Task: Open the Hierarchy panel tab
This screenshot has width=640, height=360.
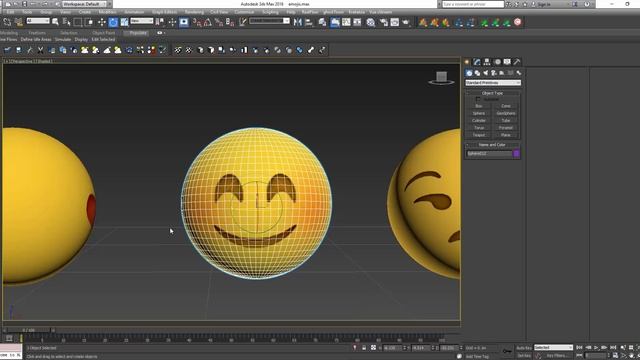Action: 487,62
